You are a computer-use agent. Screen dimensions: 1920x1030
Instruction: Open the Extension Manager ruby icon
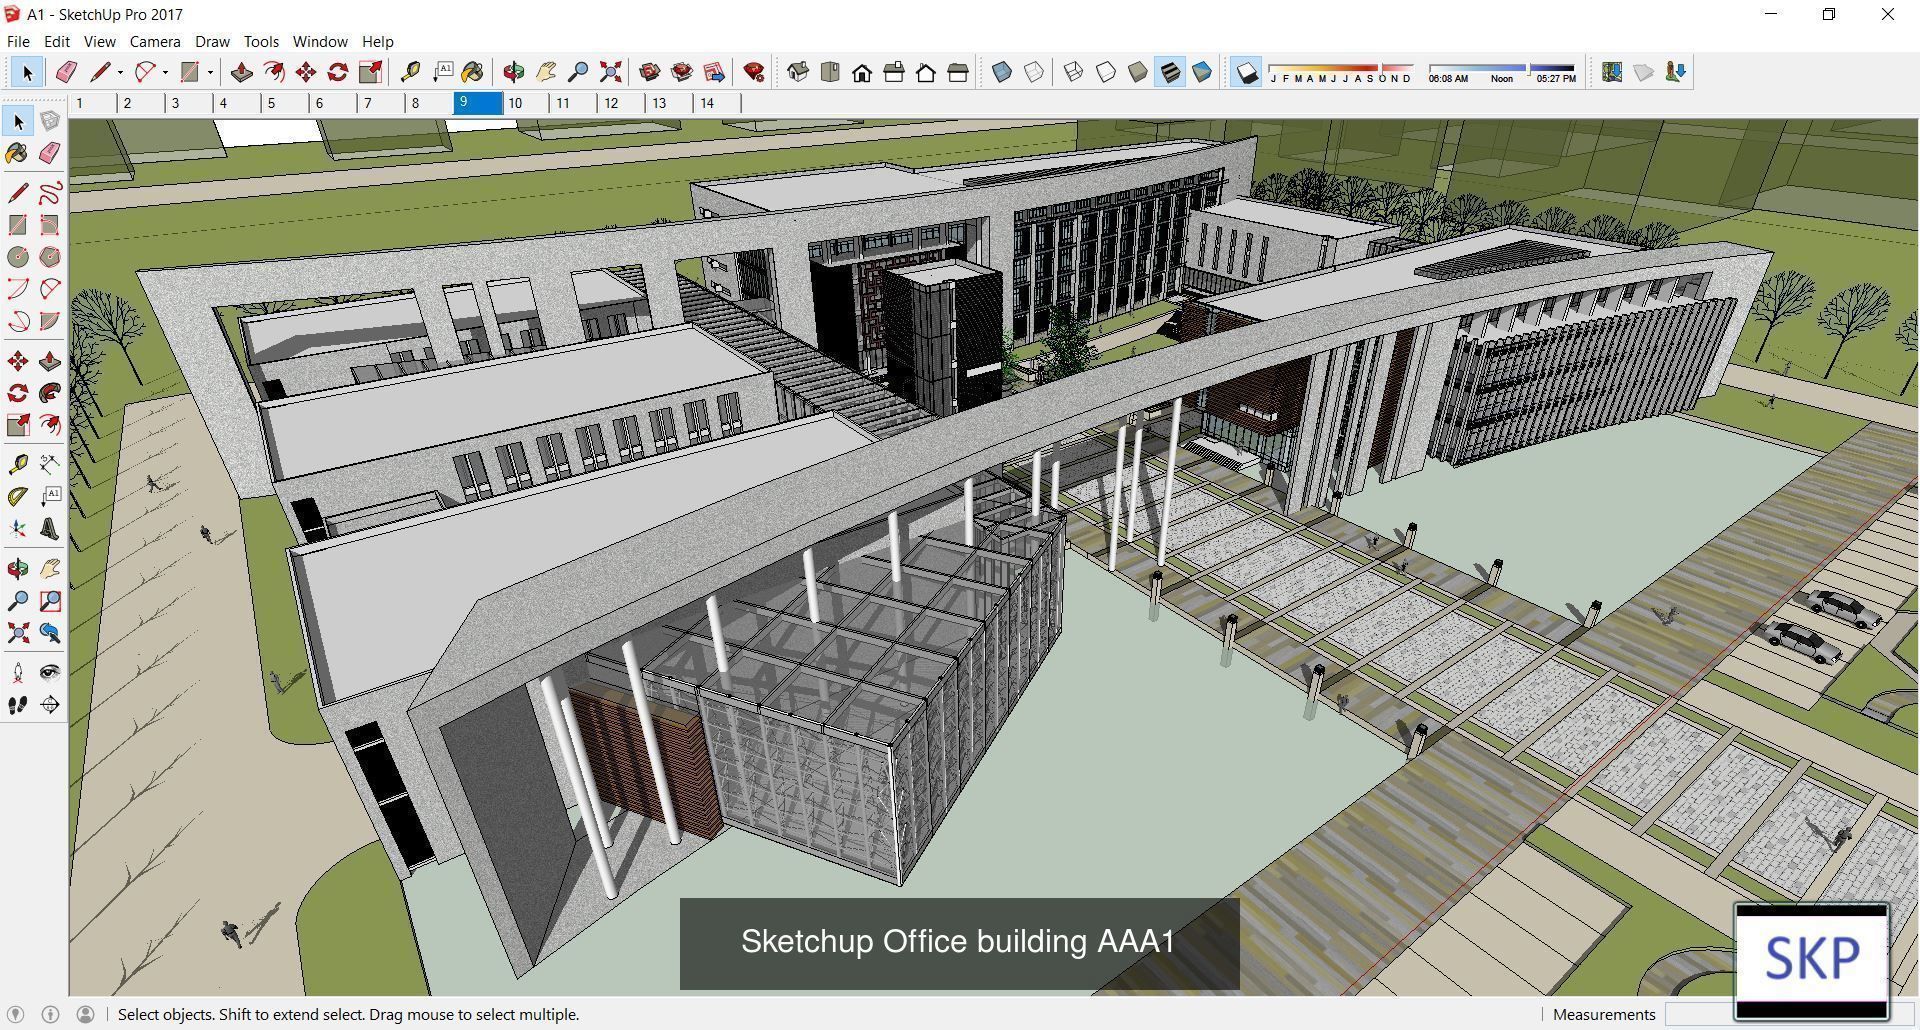[754, 72]
